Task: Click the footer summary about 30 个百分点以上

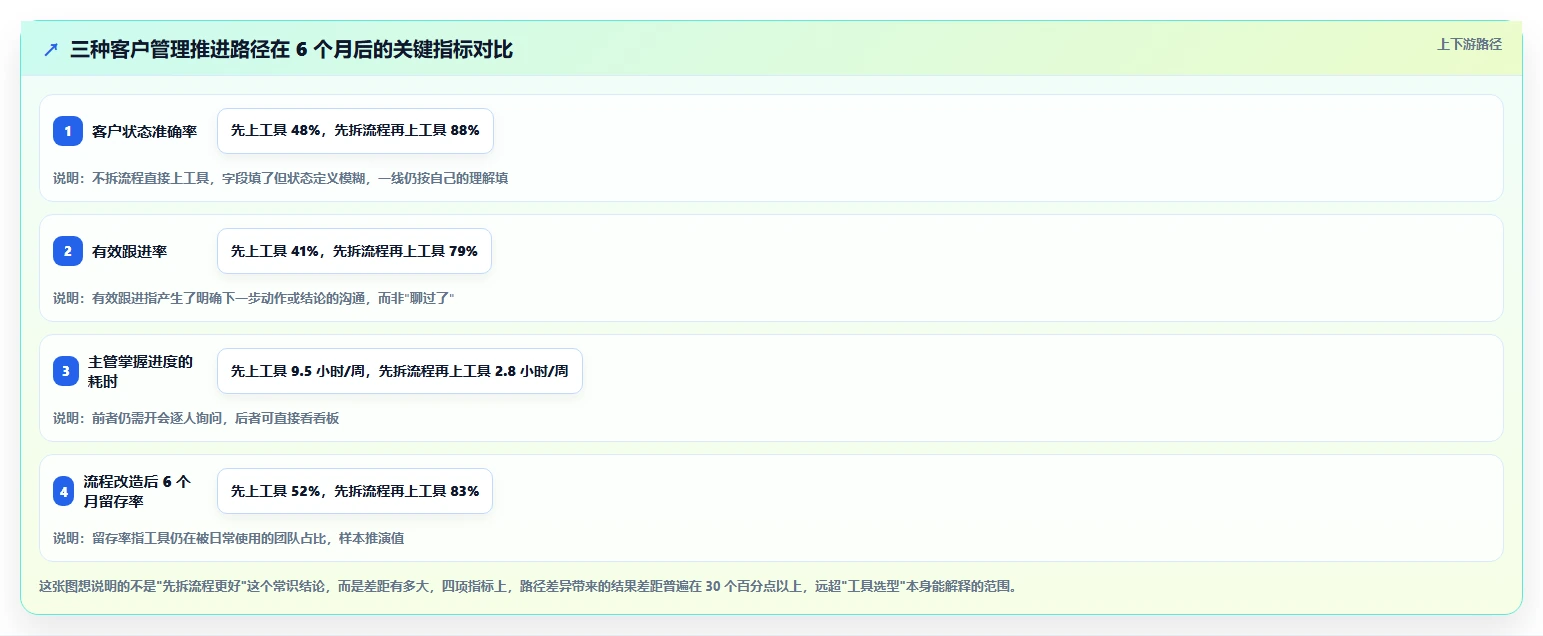Action: [528, 586]
